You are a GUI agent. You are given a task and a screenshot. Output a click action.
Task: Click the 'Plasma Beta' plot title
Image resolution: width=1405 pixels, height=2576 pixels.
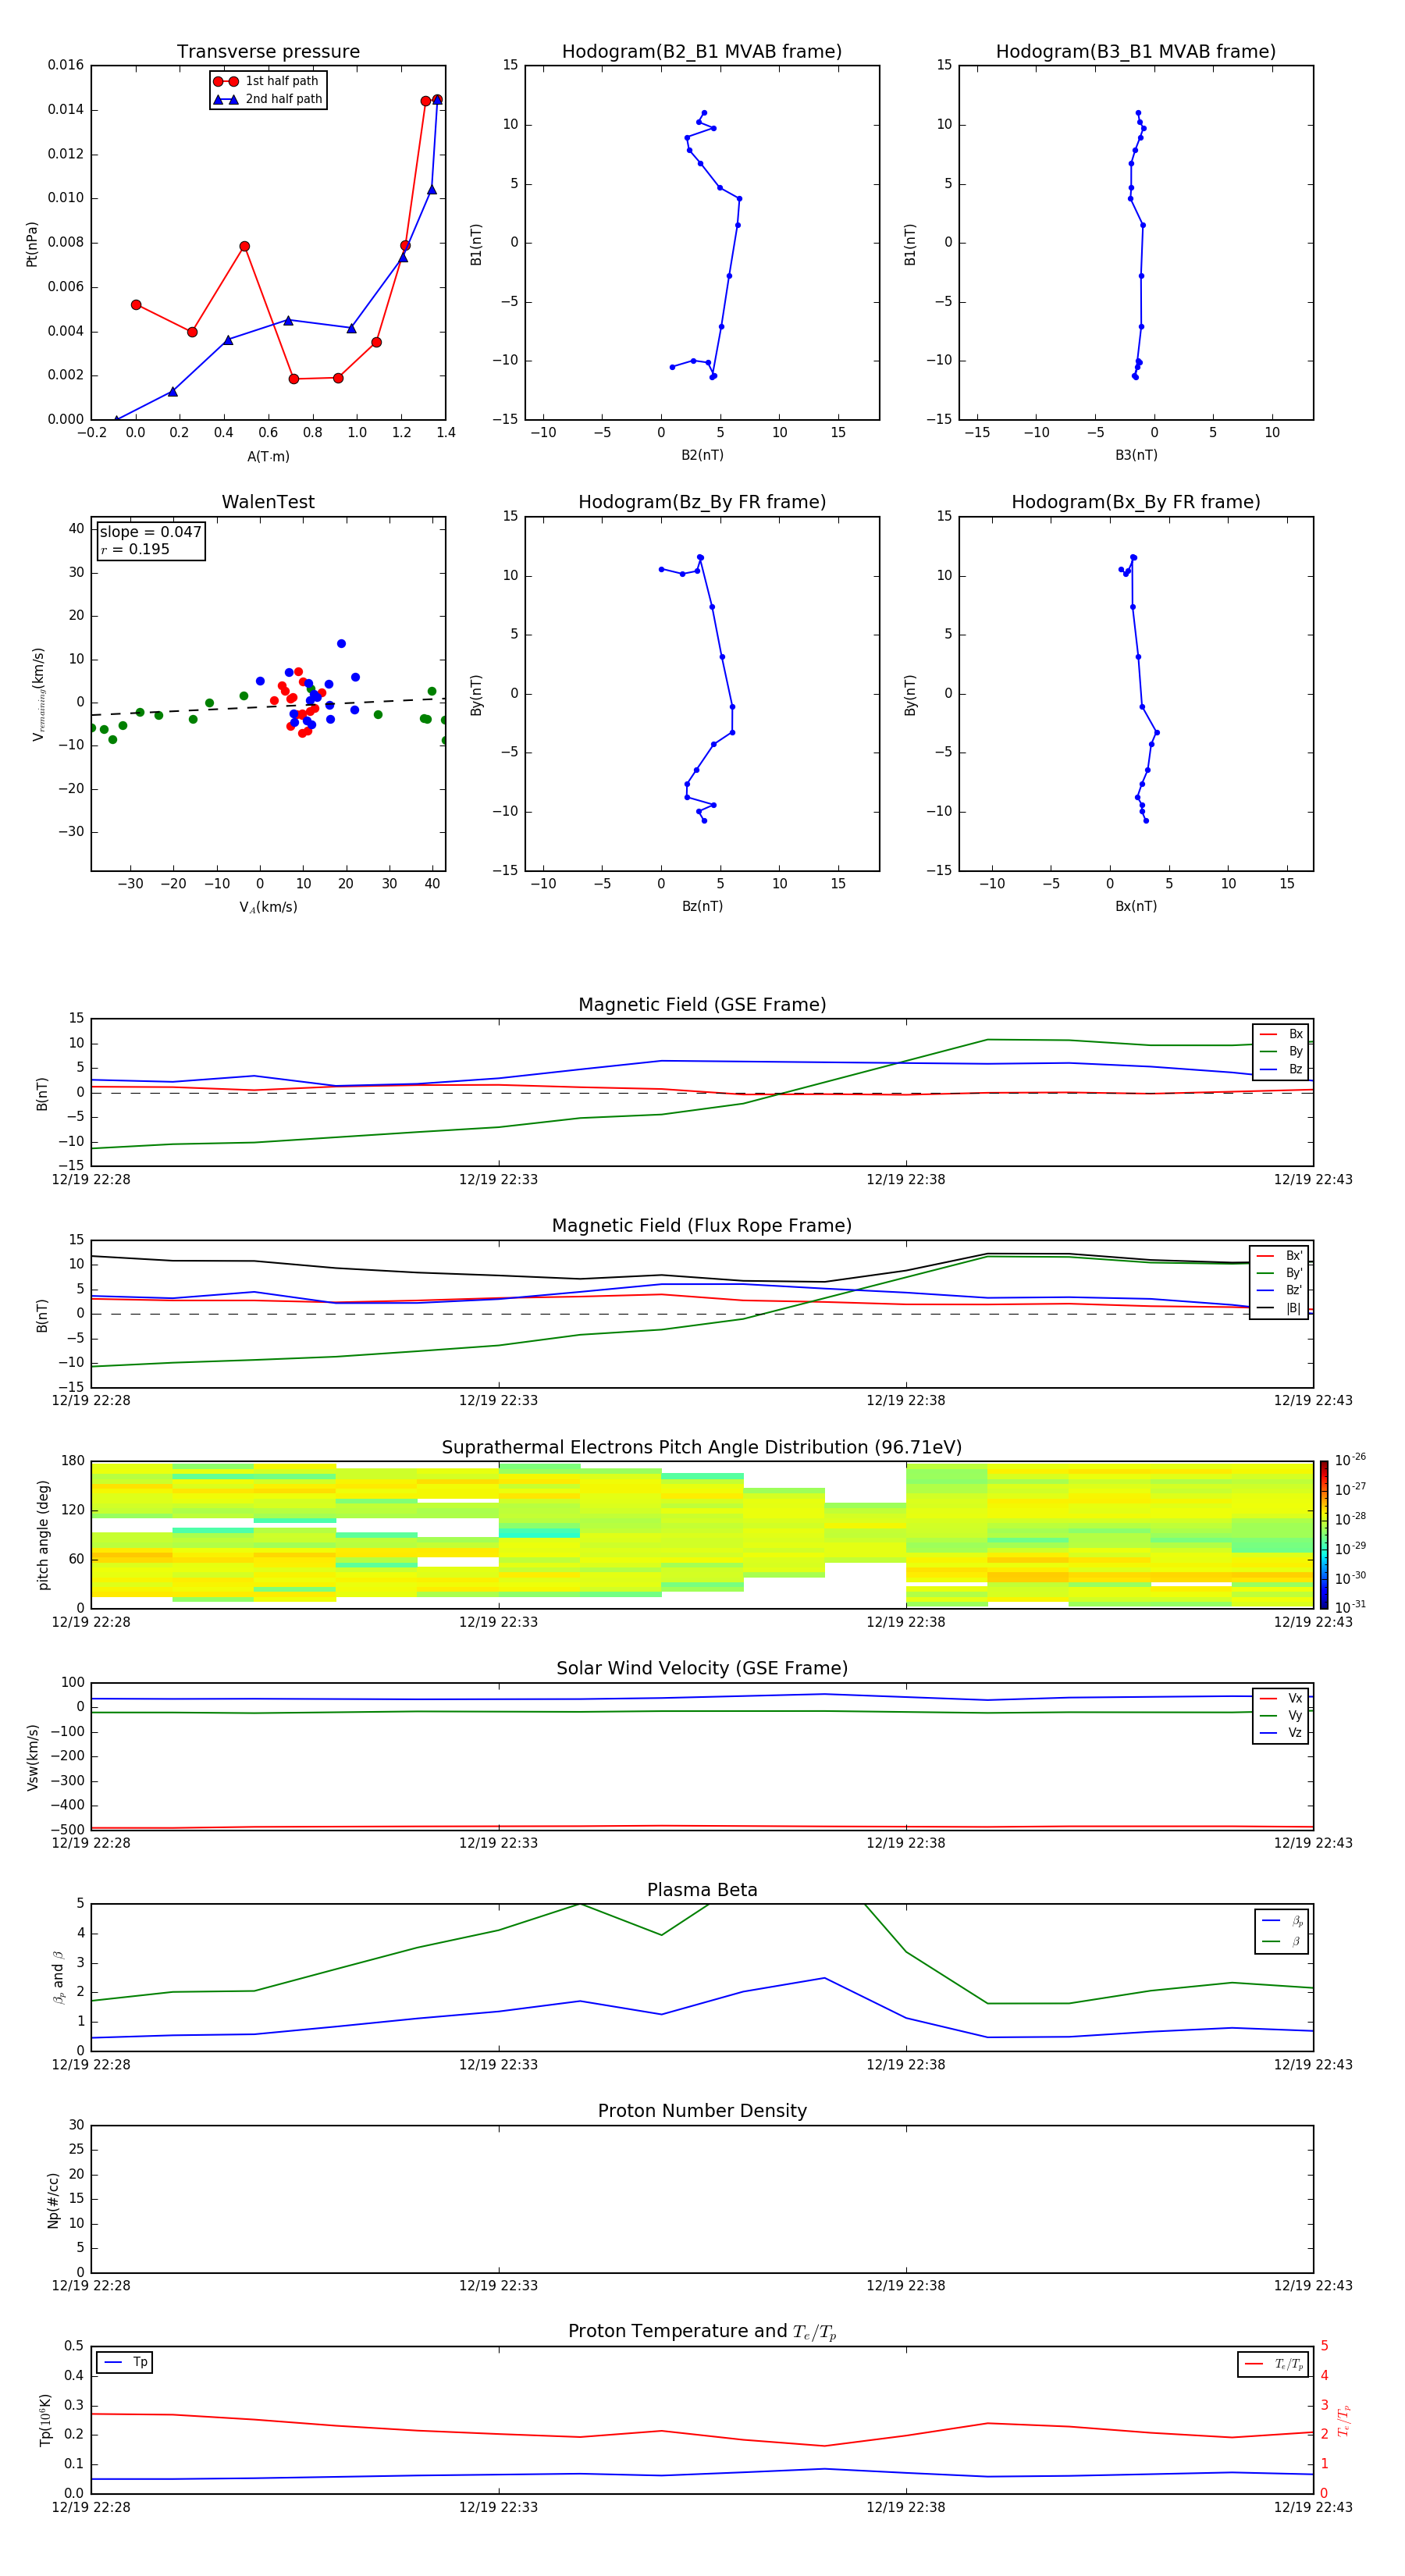[x=702, y=1891]
